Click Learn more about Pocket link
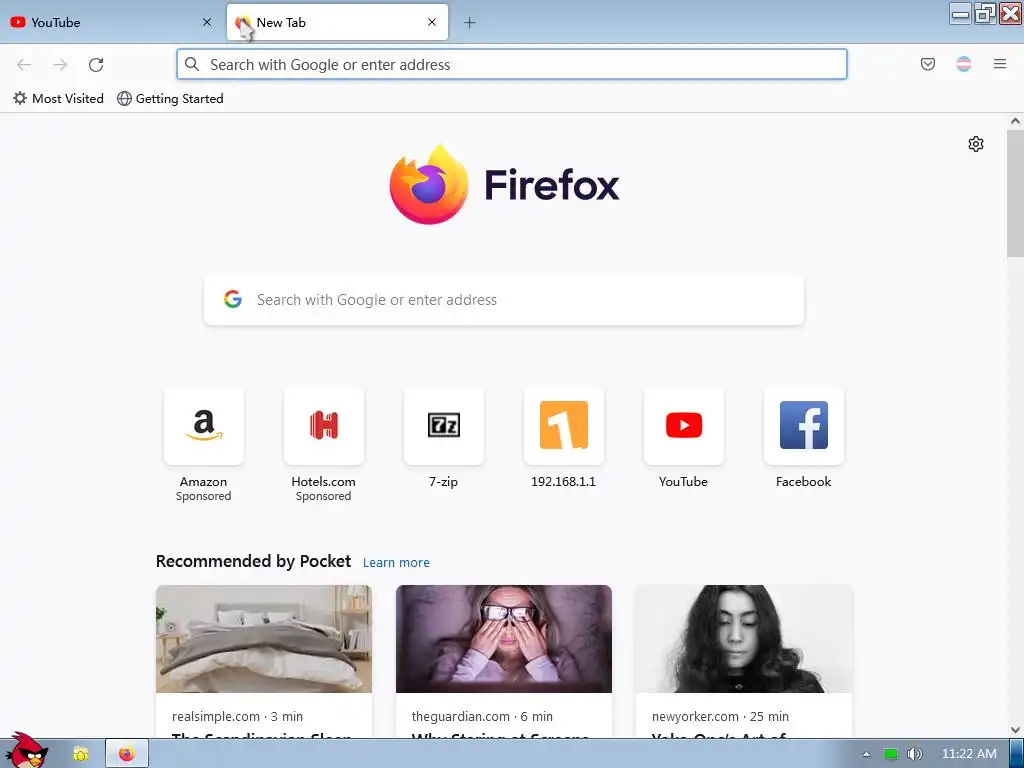 pos(396,562)
